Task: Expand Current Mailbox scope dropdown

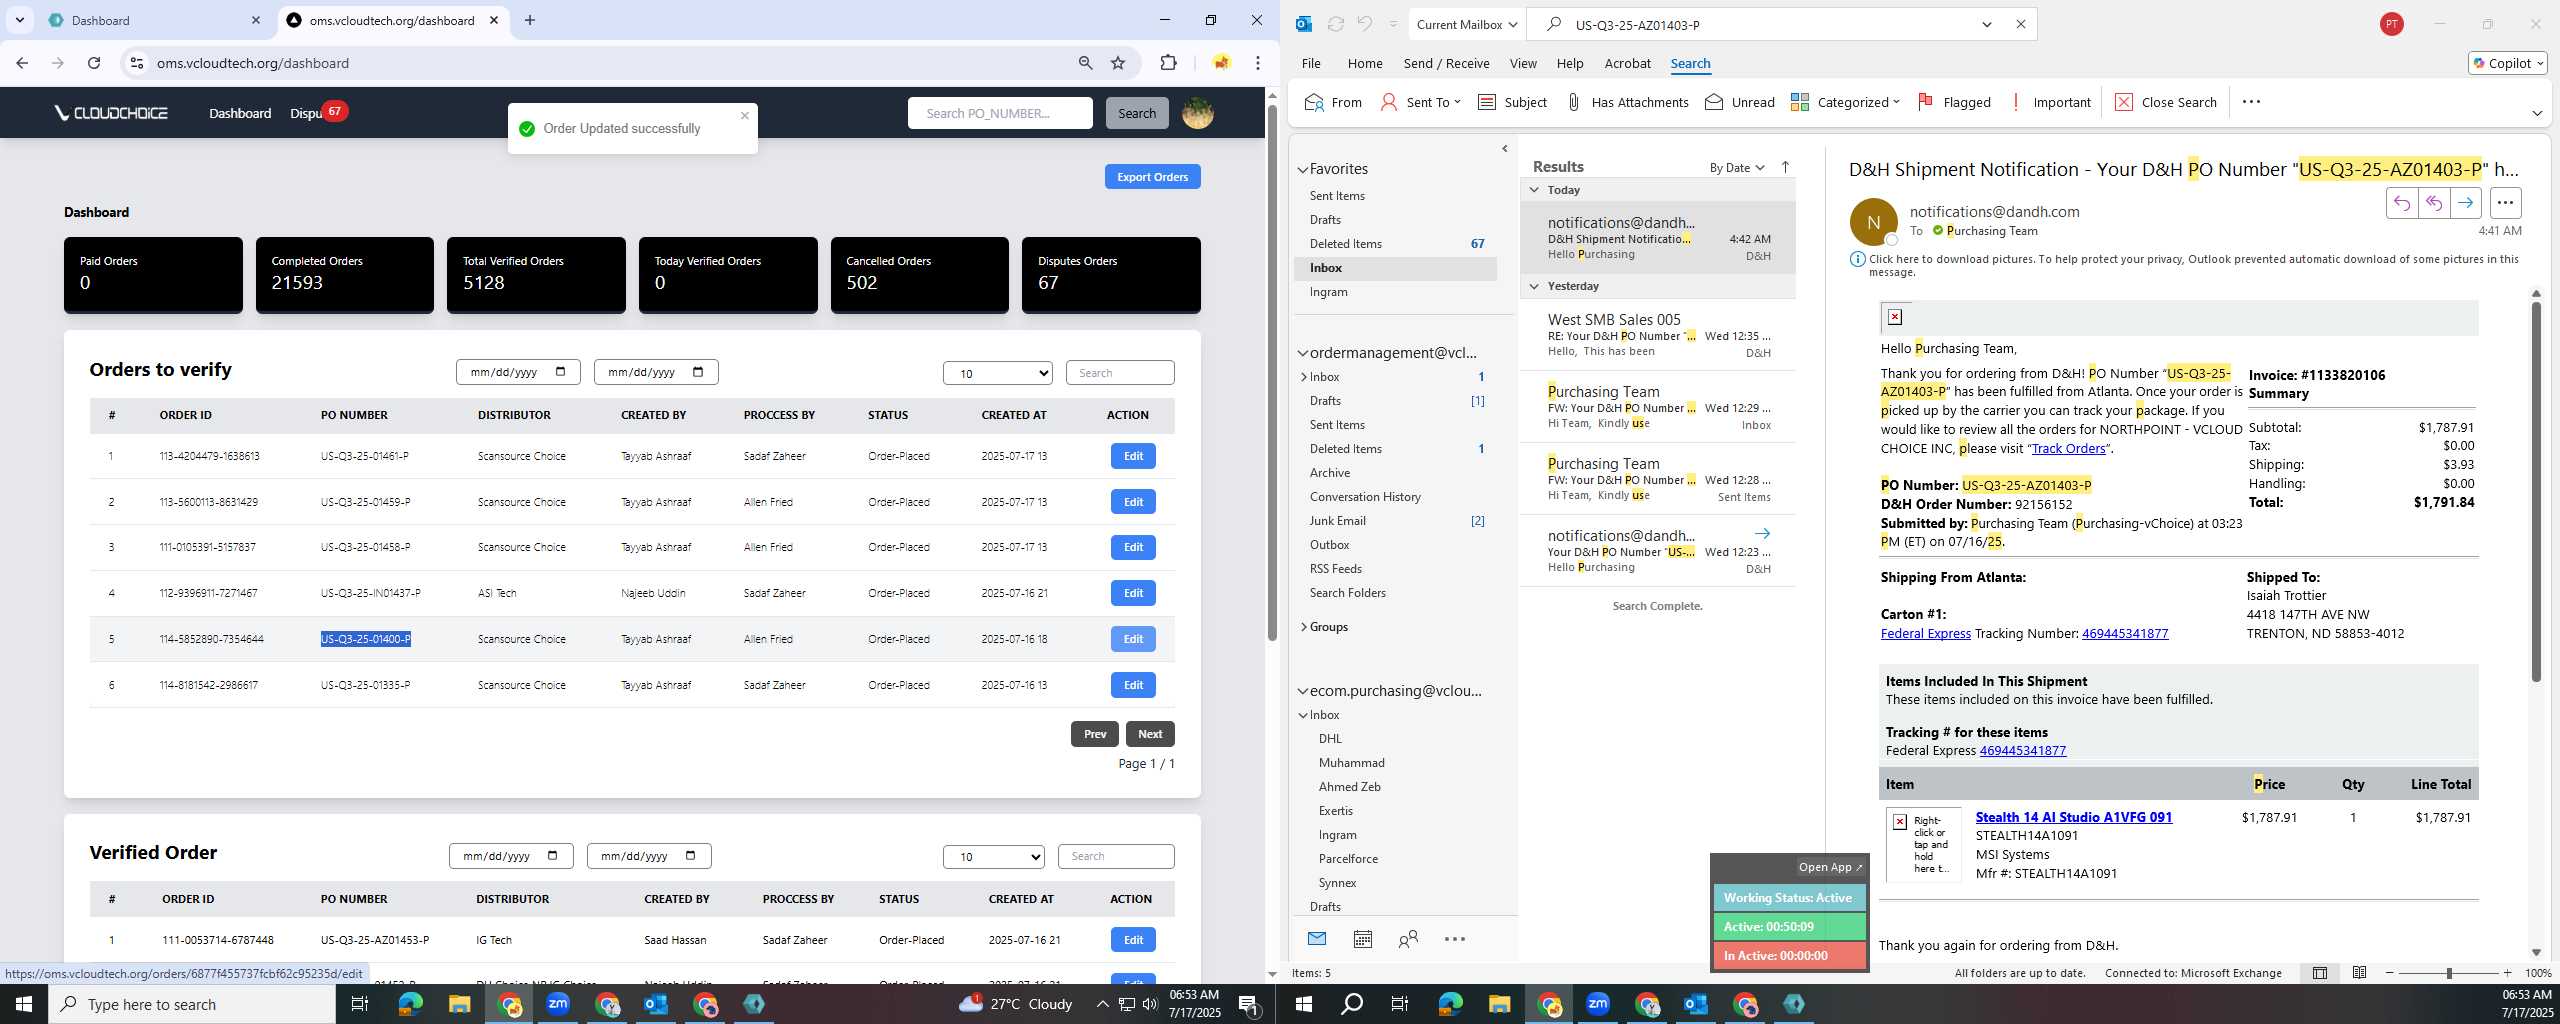Action: pos(1467,24)
